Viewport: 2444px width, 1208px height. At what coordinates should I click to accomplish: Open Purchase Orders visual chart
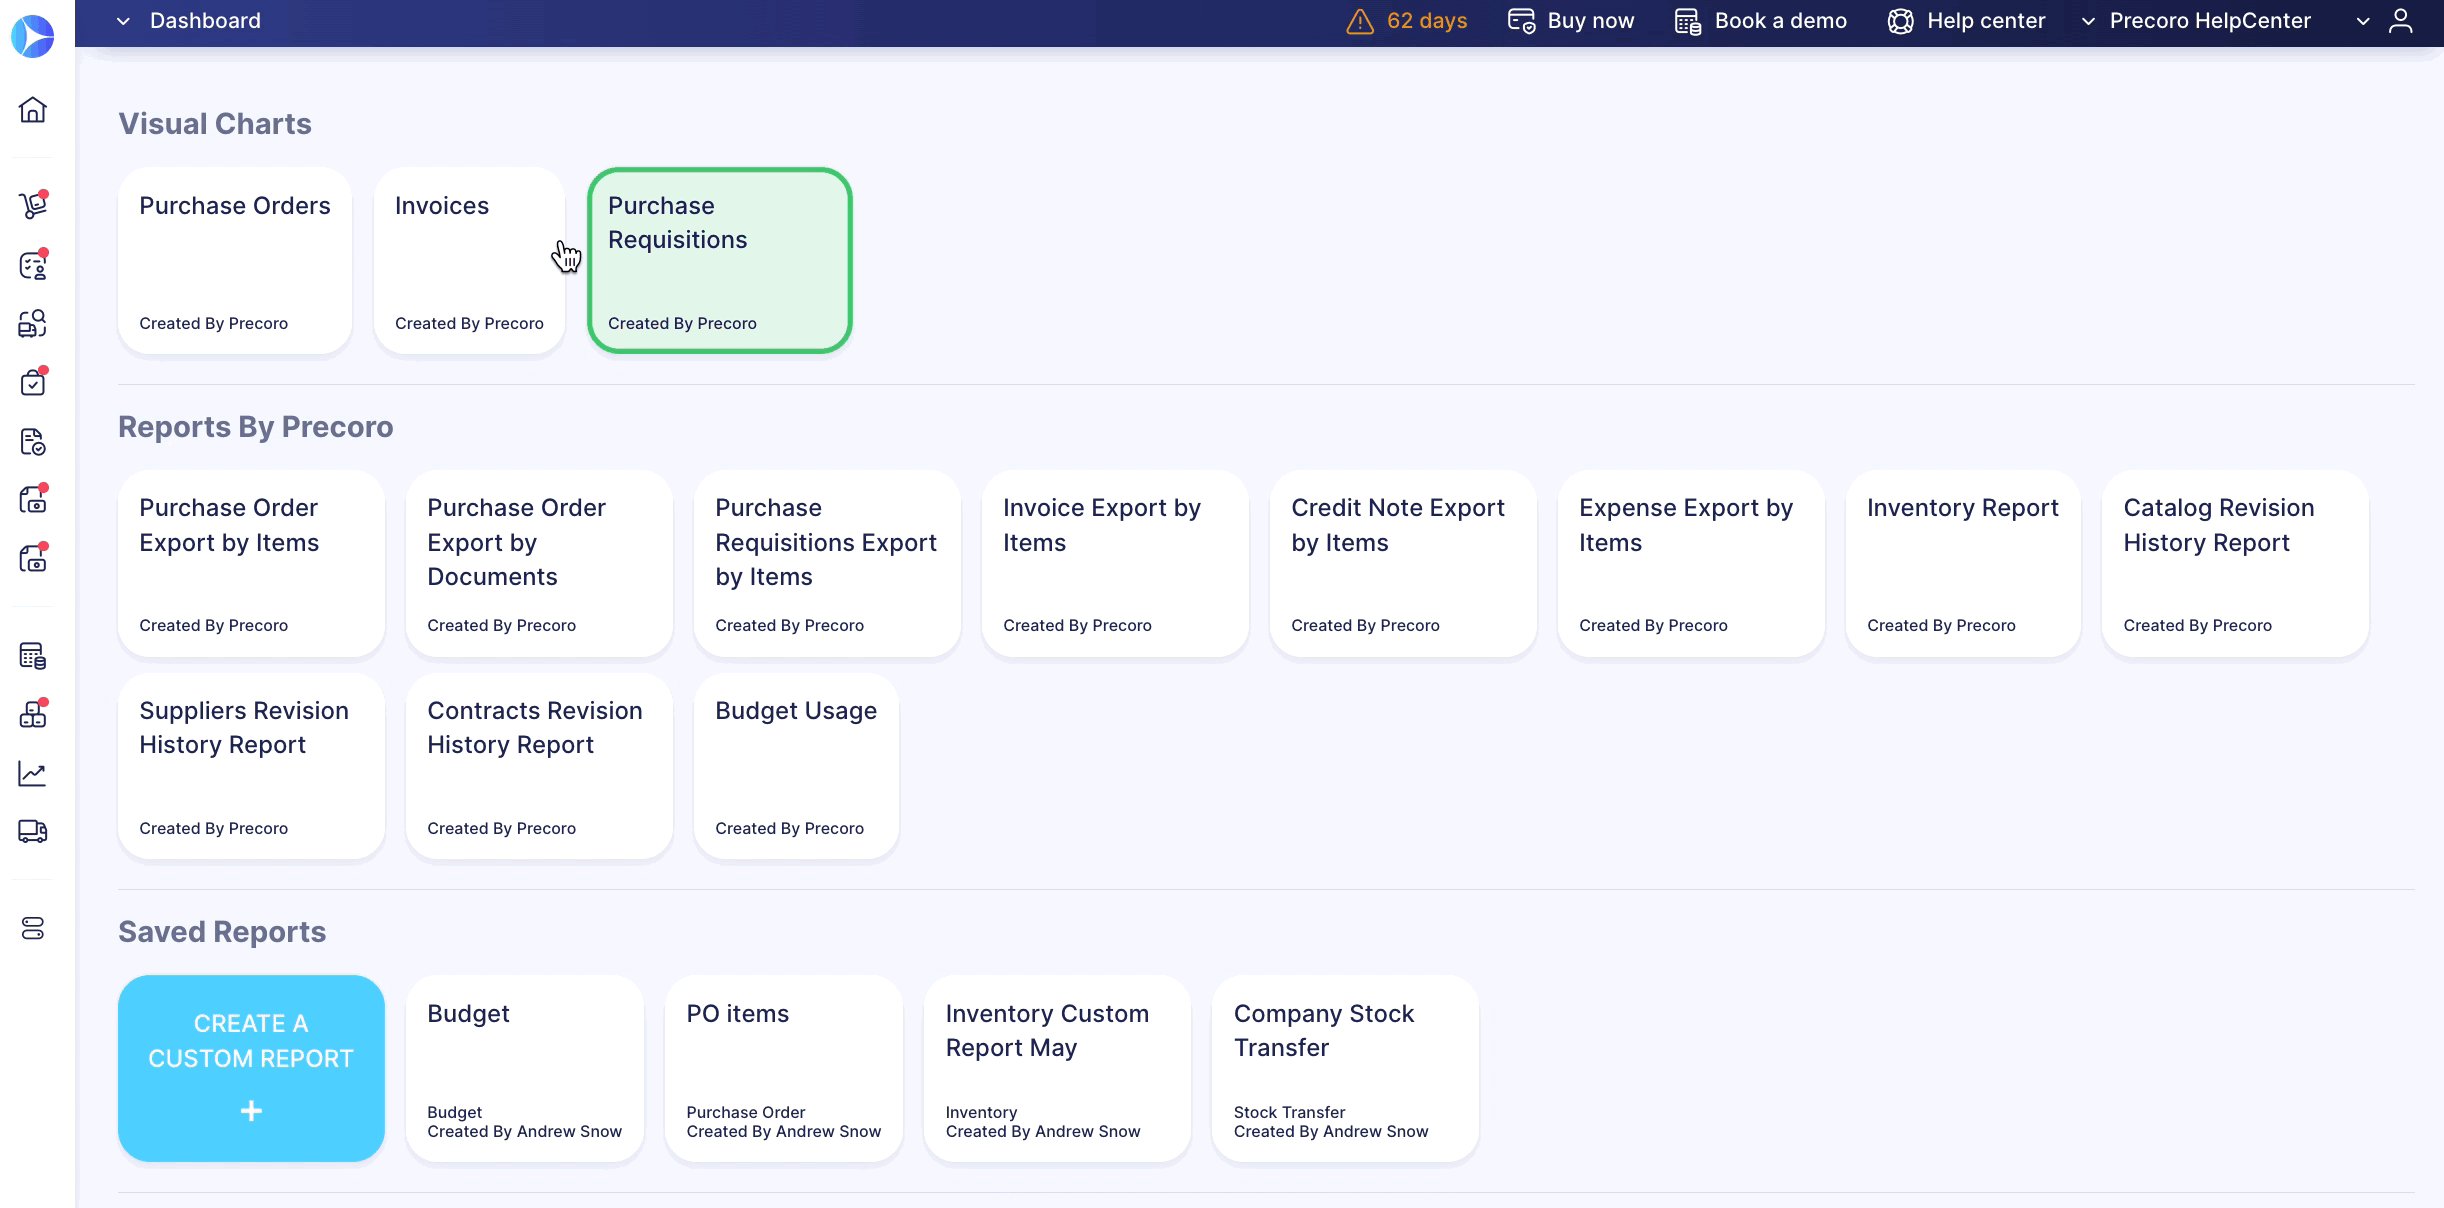tap(235, 261)
